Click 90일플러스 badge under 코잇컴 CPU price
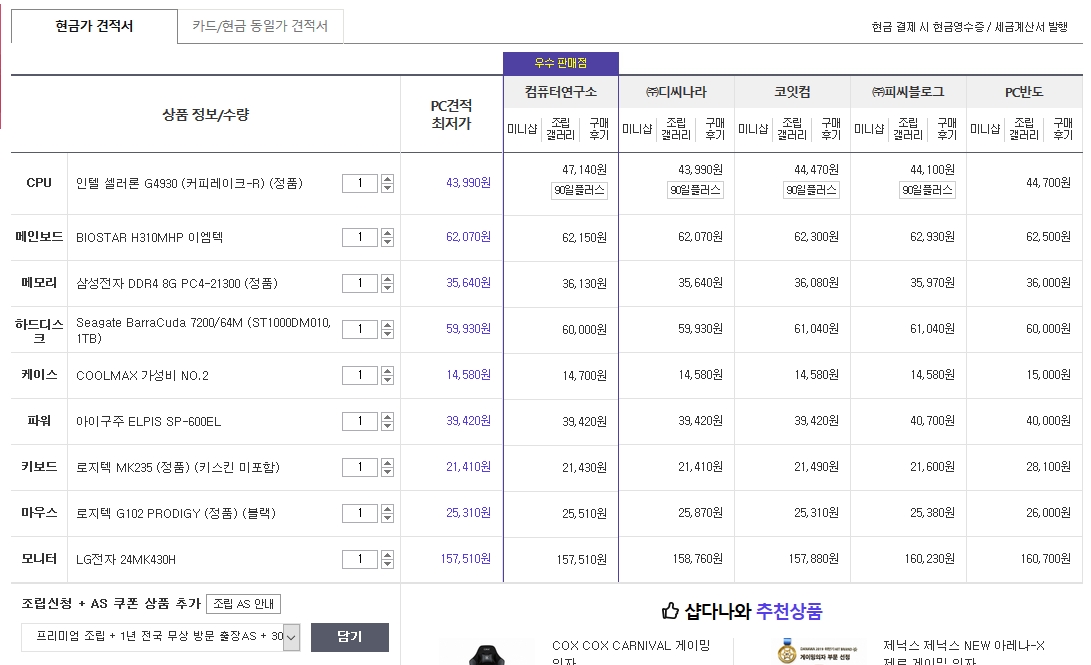 (x=811, y=190)
